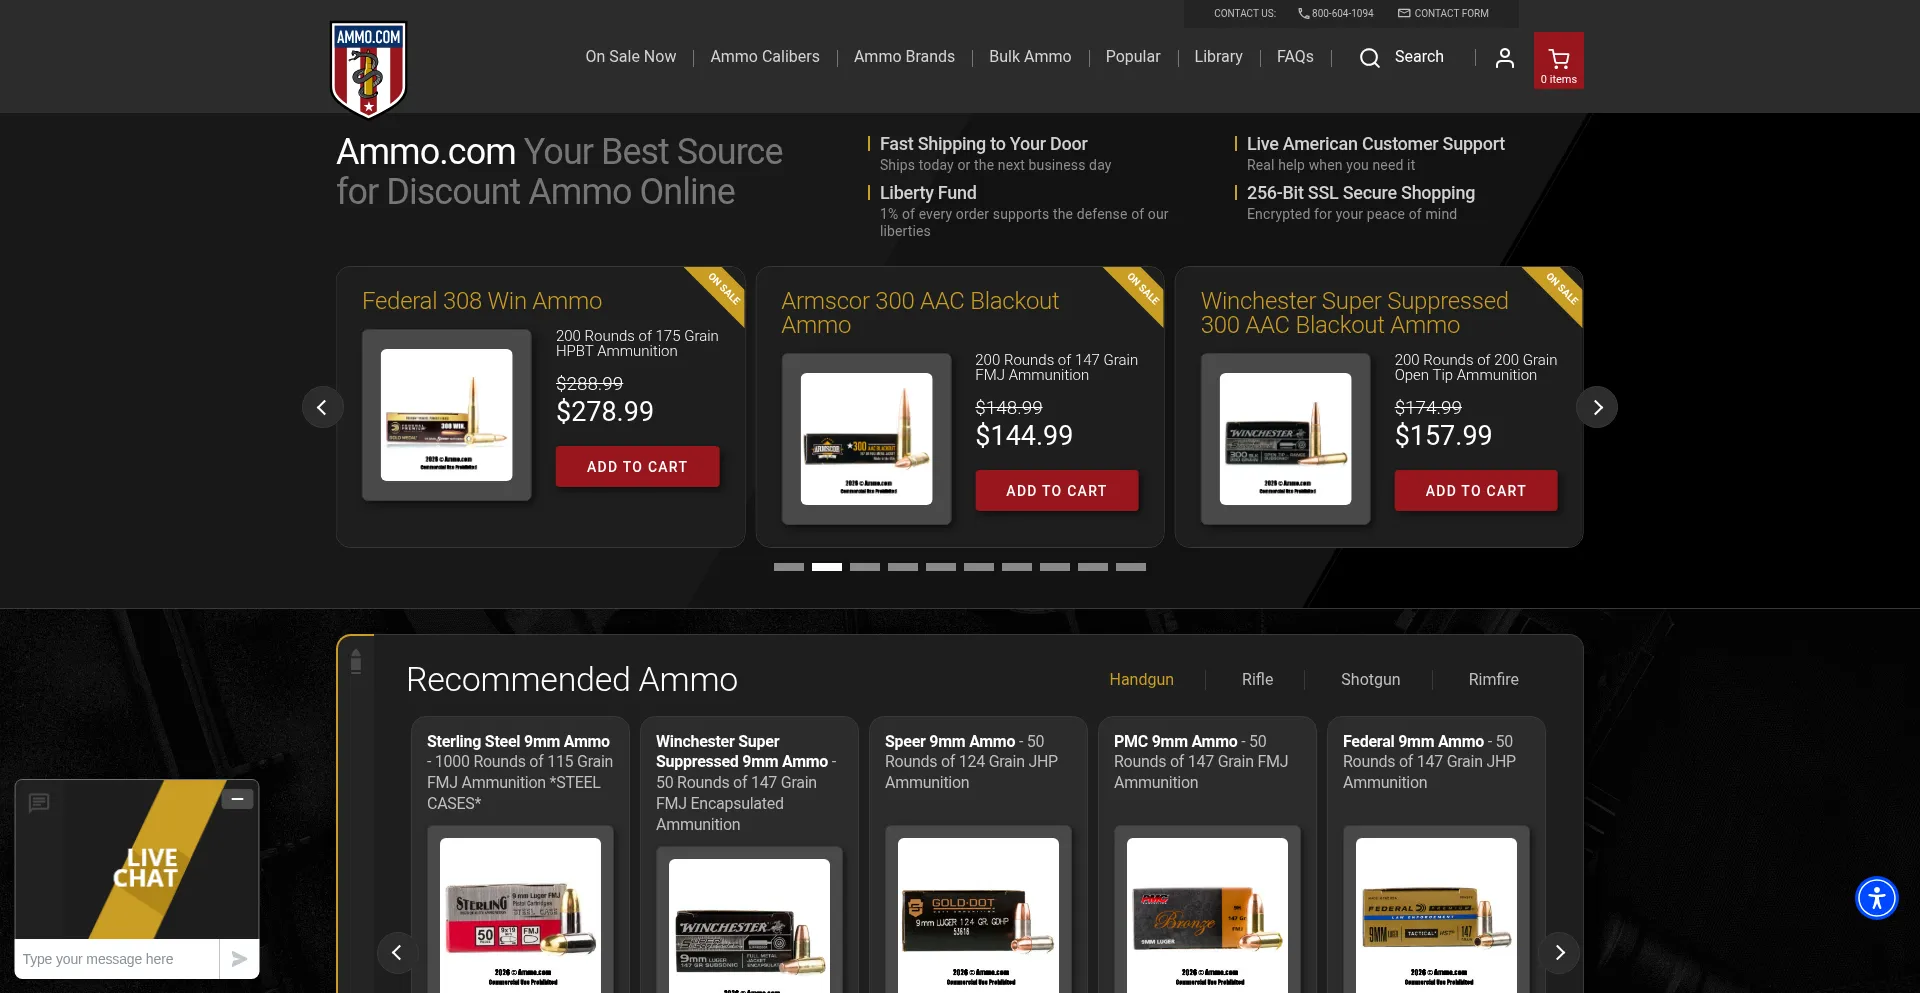Open the On Sale Now menu

click(631, 57)
